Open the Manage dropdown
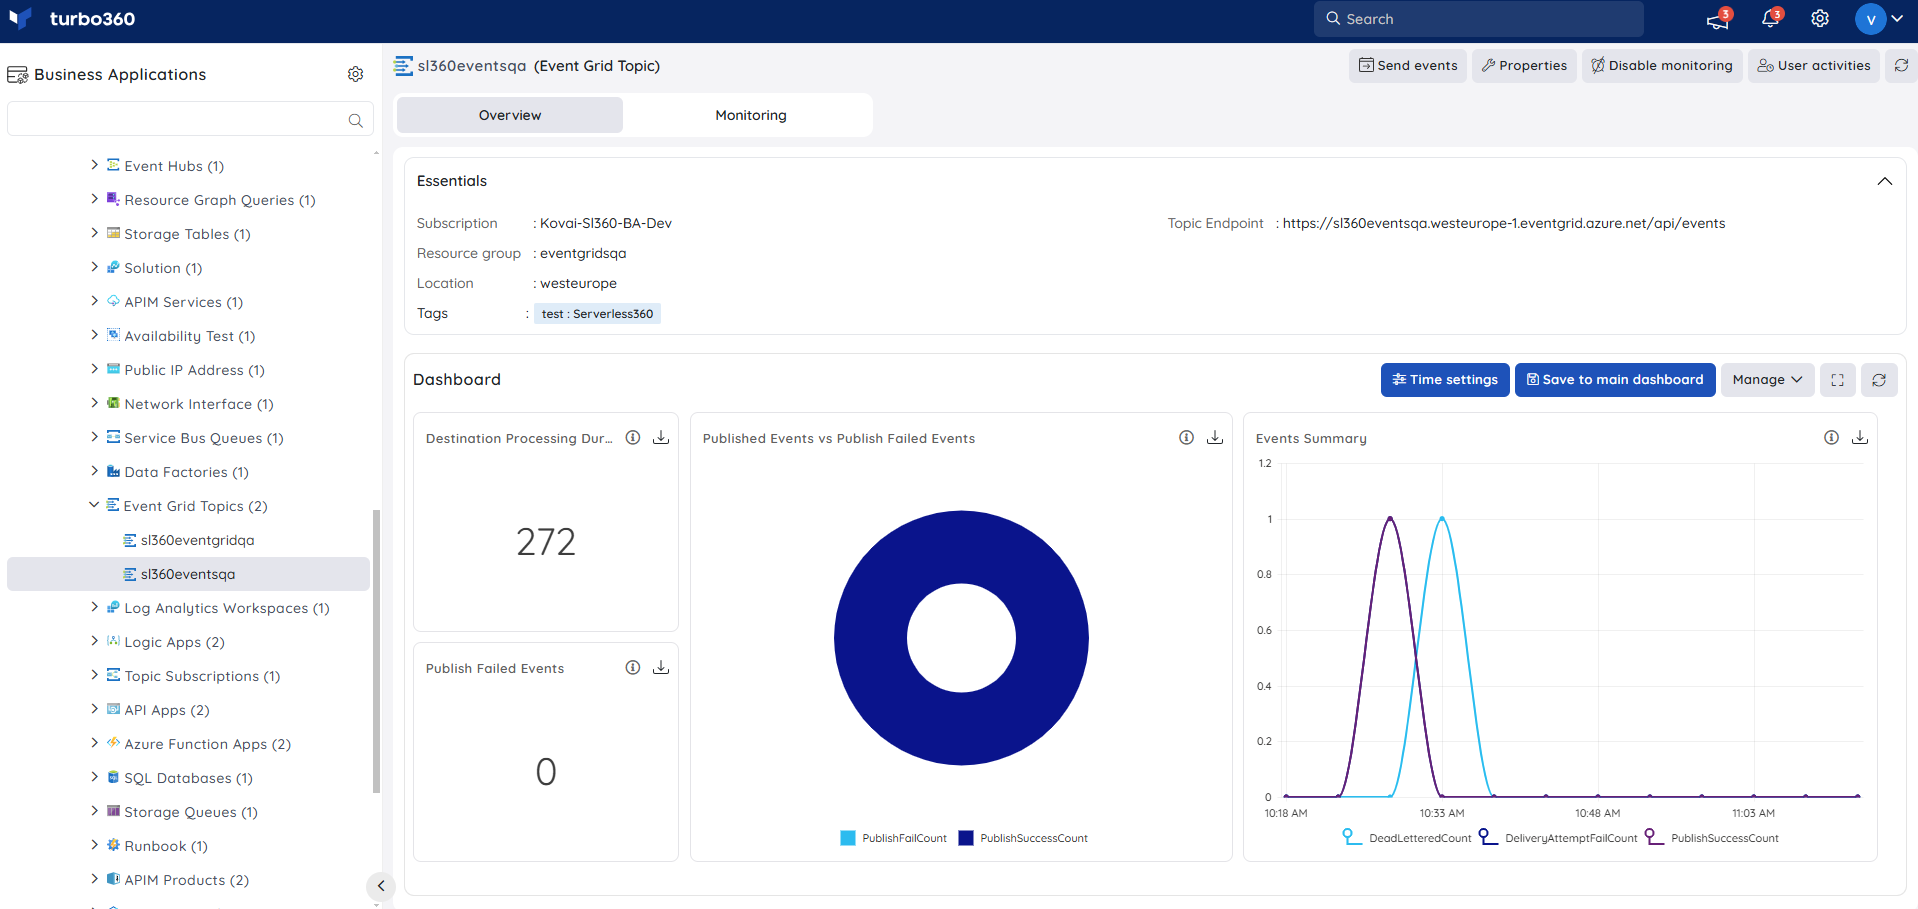Image resolution: width=1918 pixels, height=909 pixels. point(1767,380)
